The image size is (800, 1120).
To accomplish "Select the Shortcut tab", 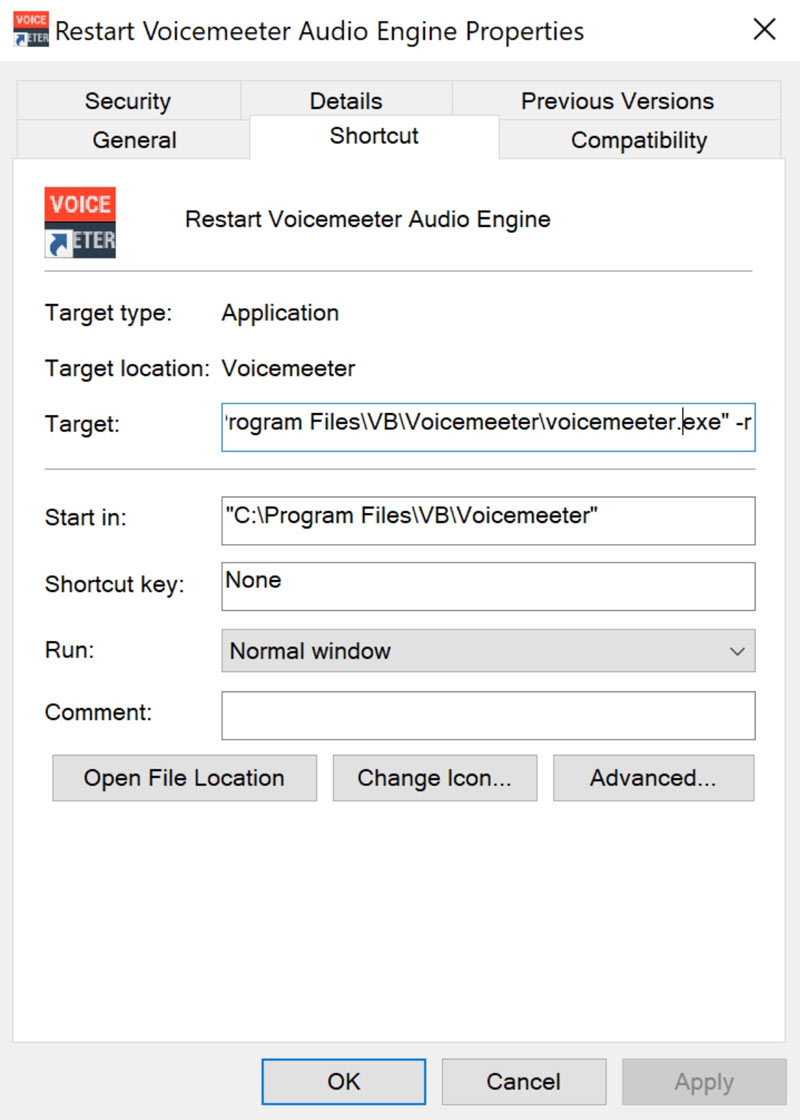I will pyautogui.click(x=374, y=136).
